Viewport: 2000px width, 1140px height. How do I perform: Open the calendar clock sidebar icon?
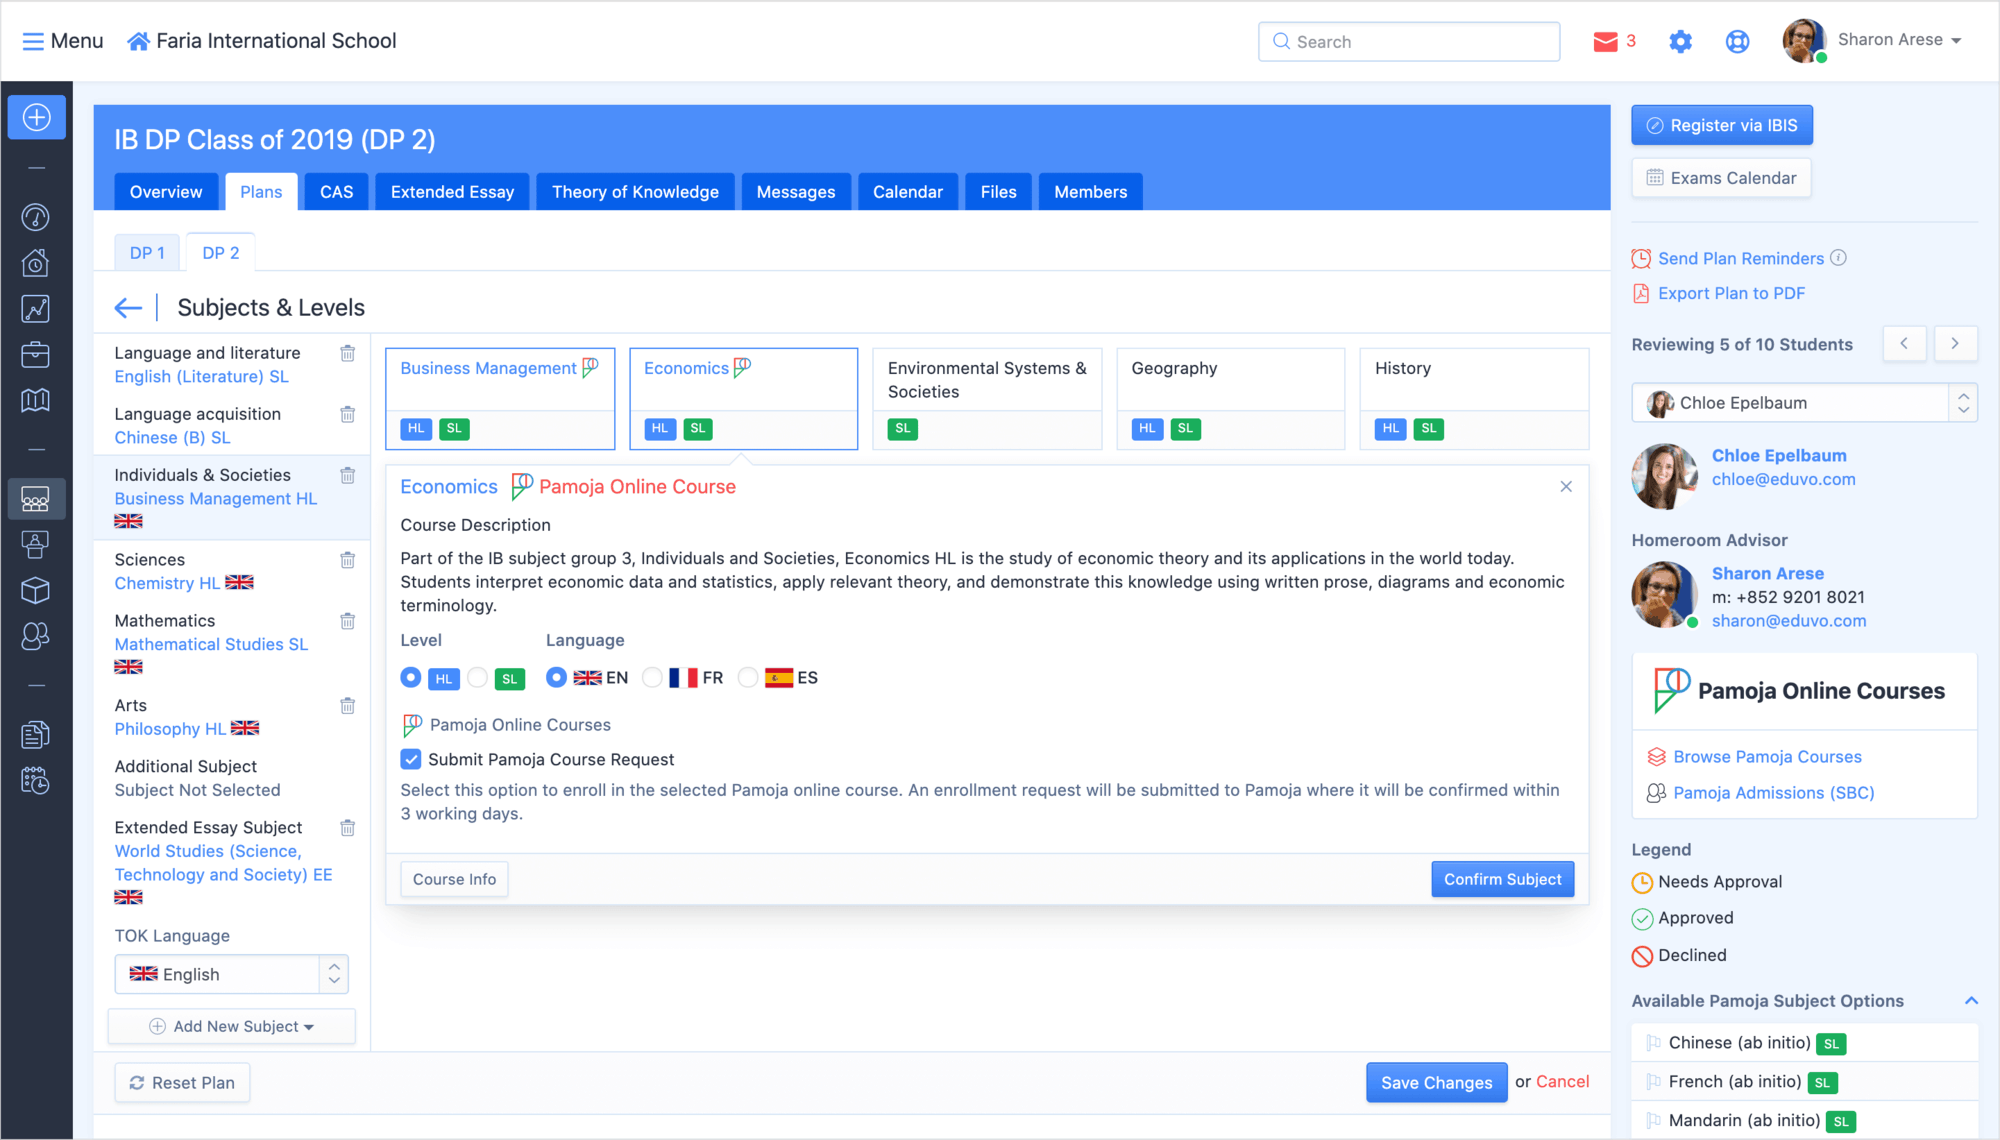coord(36,781)
